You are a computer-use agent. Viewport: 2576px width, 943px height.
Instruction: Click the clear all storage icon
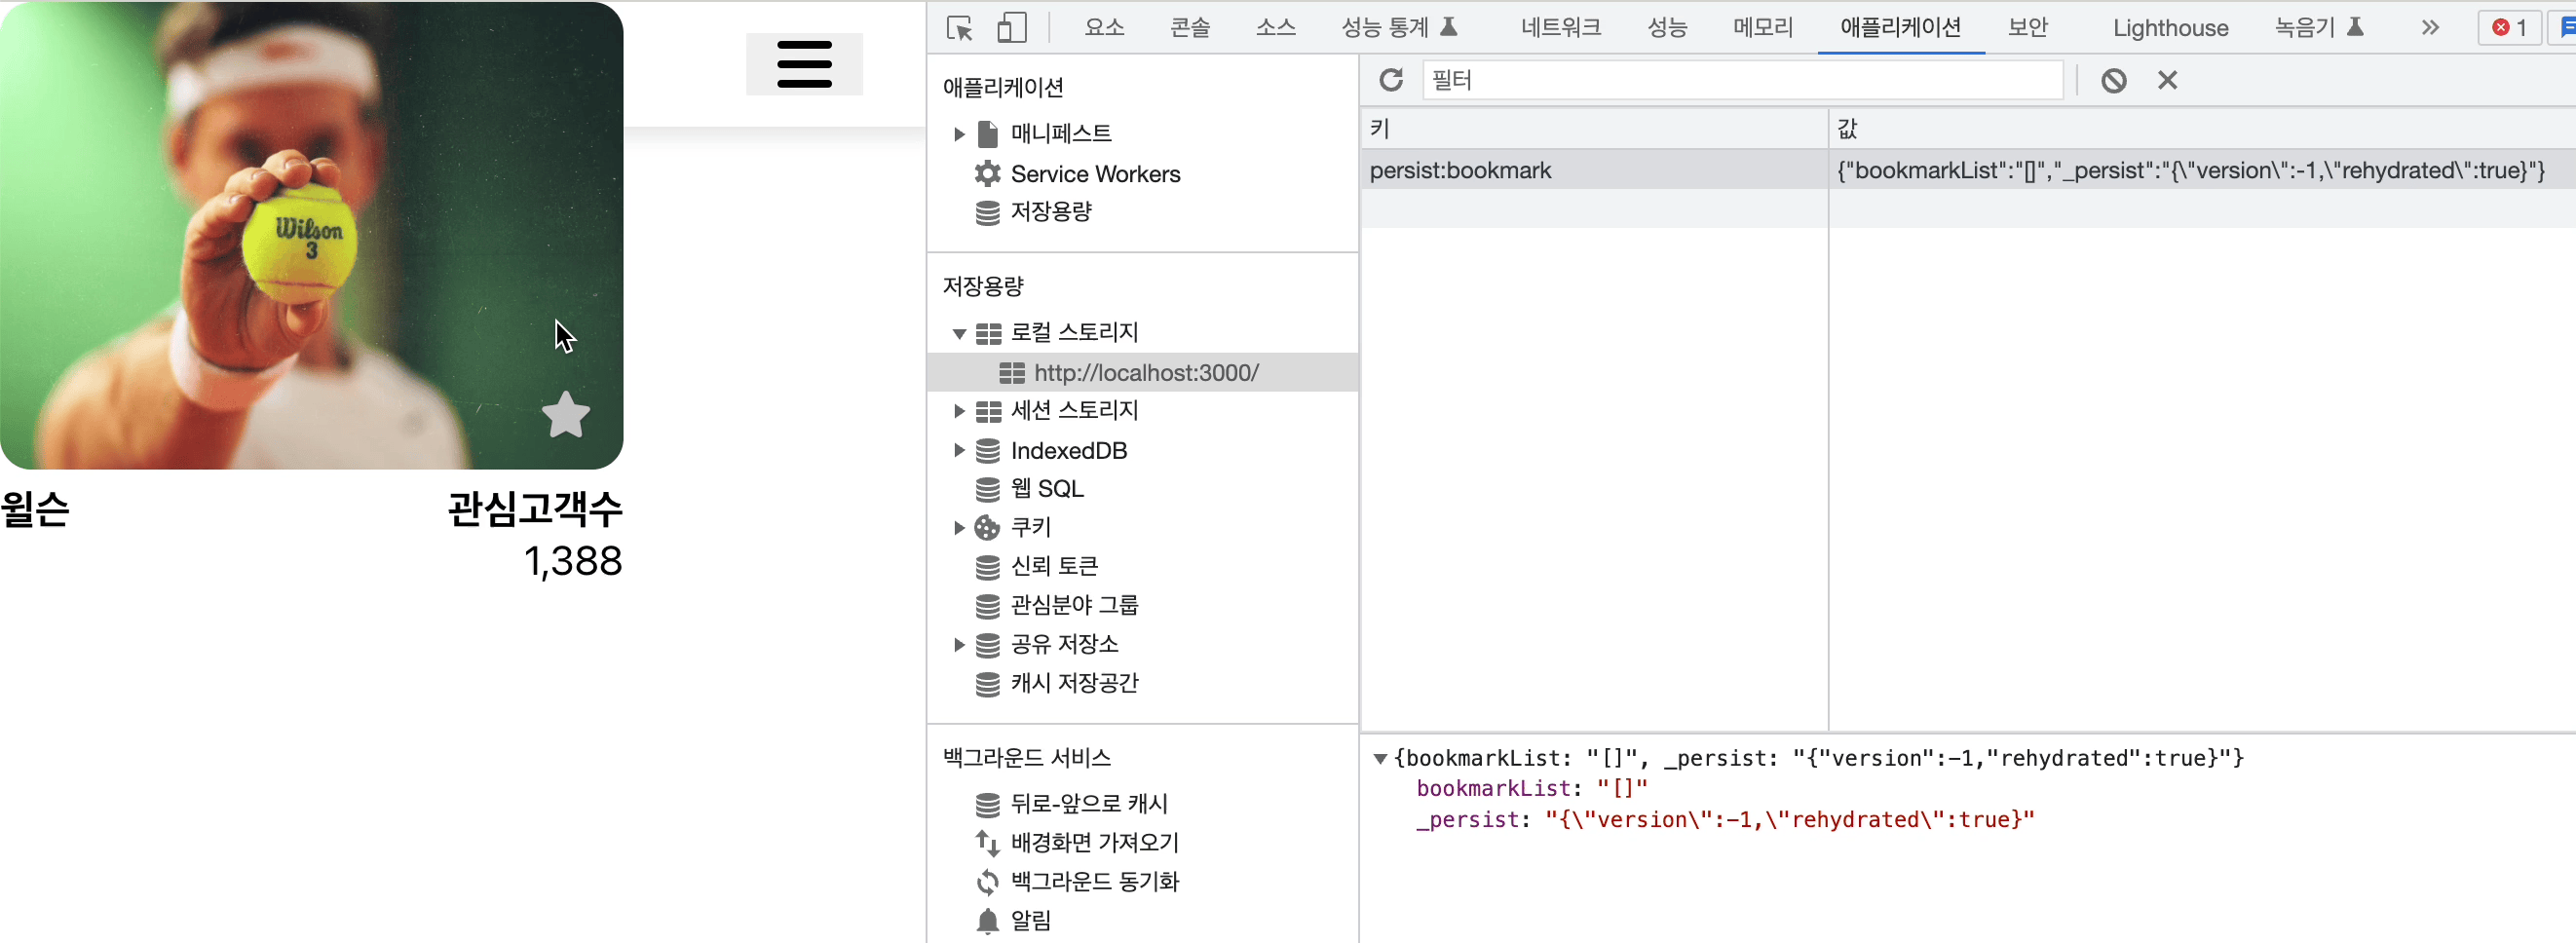(2113, 80)
